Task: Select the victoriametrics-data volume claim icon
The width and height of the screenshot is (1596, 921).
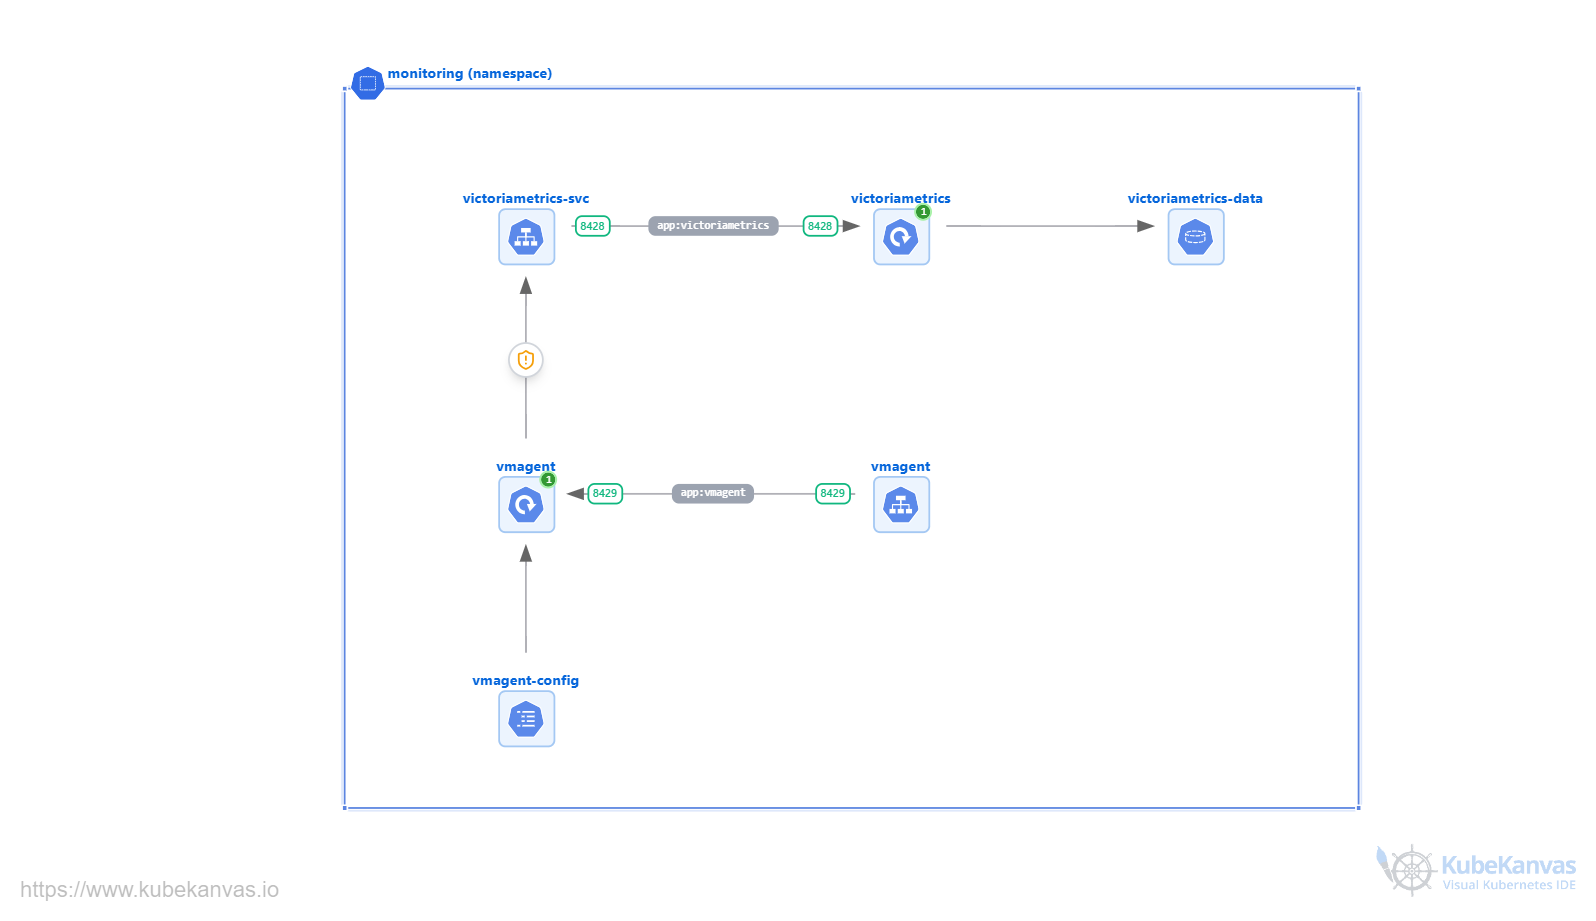Action: (x=1196, y=237)
